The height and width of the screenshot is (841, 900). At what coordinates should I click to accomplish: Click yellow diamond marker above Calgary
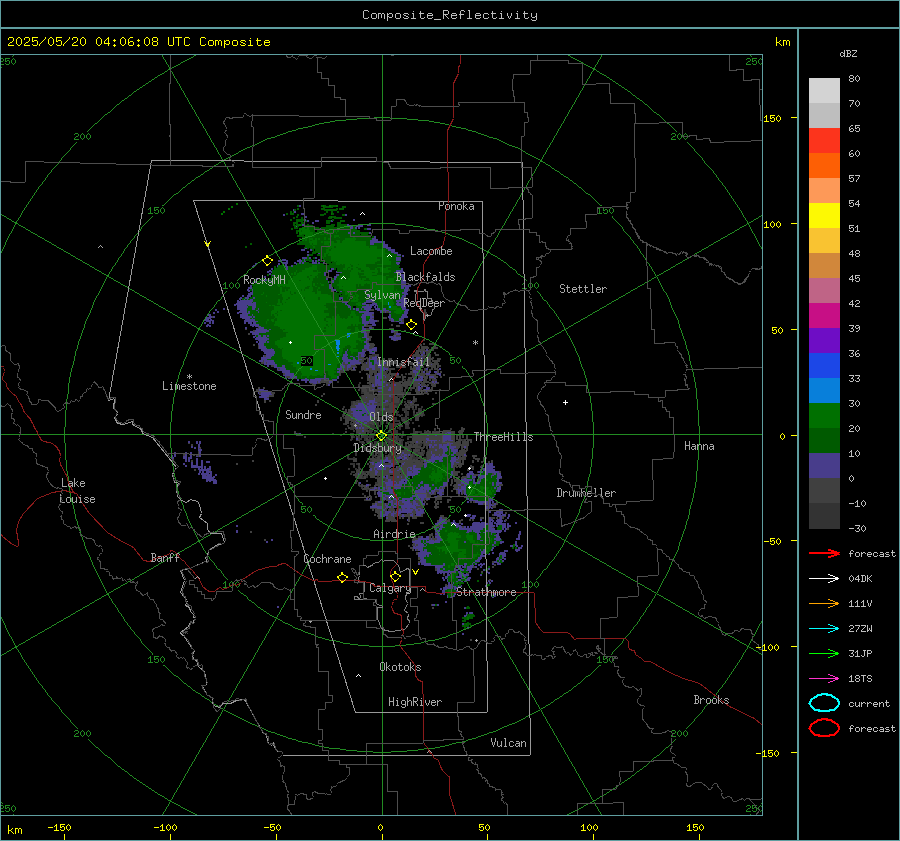(395, 576)
